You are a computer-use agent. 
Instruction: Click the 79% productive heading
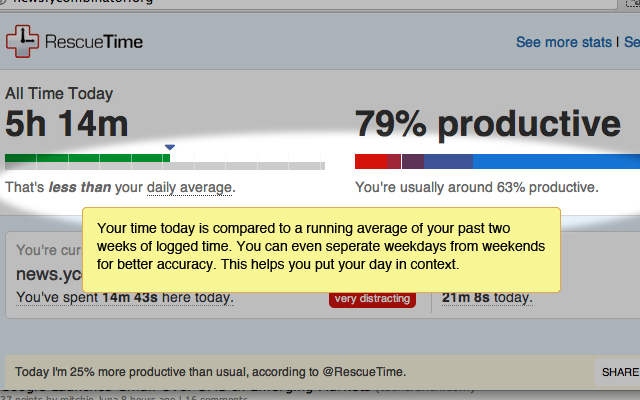click(x=488, y=124)
